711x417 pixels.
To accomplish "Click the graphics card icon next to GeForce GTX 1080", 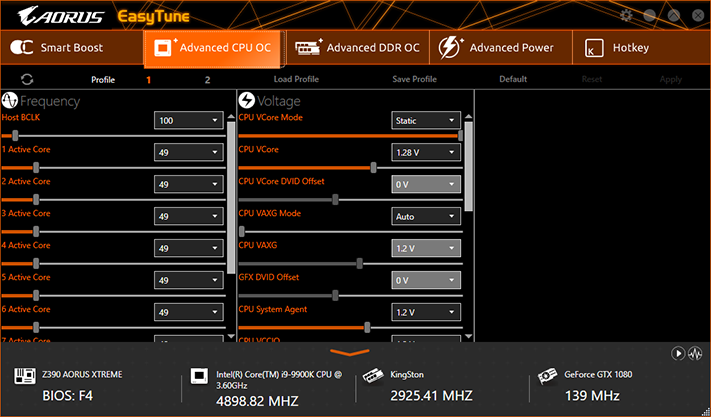I will coord(548,376).
